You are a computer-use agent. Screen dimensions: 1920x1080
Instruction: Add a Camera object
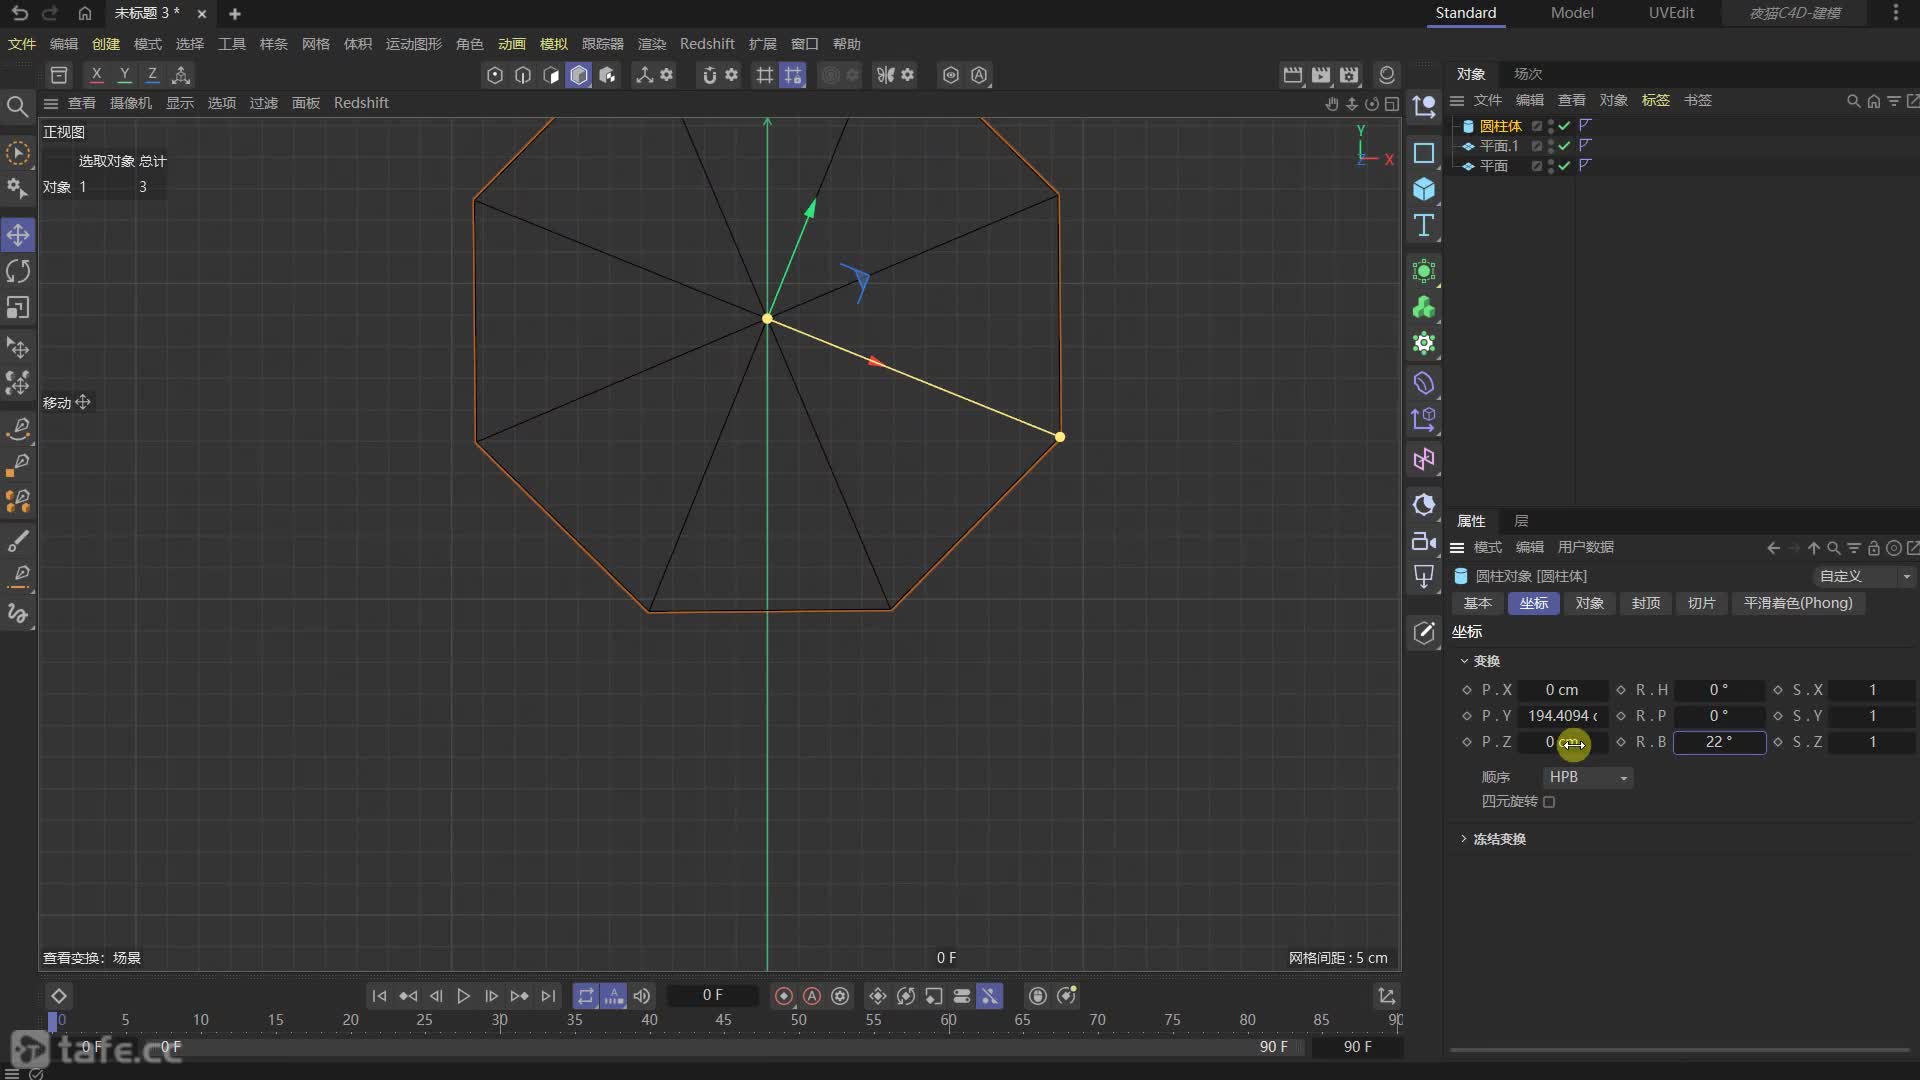tap(1424, 541)
